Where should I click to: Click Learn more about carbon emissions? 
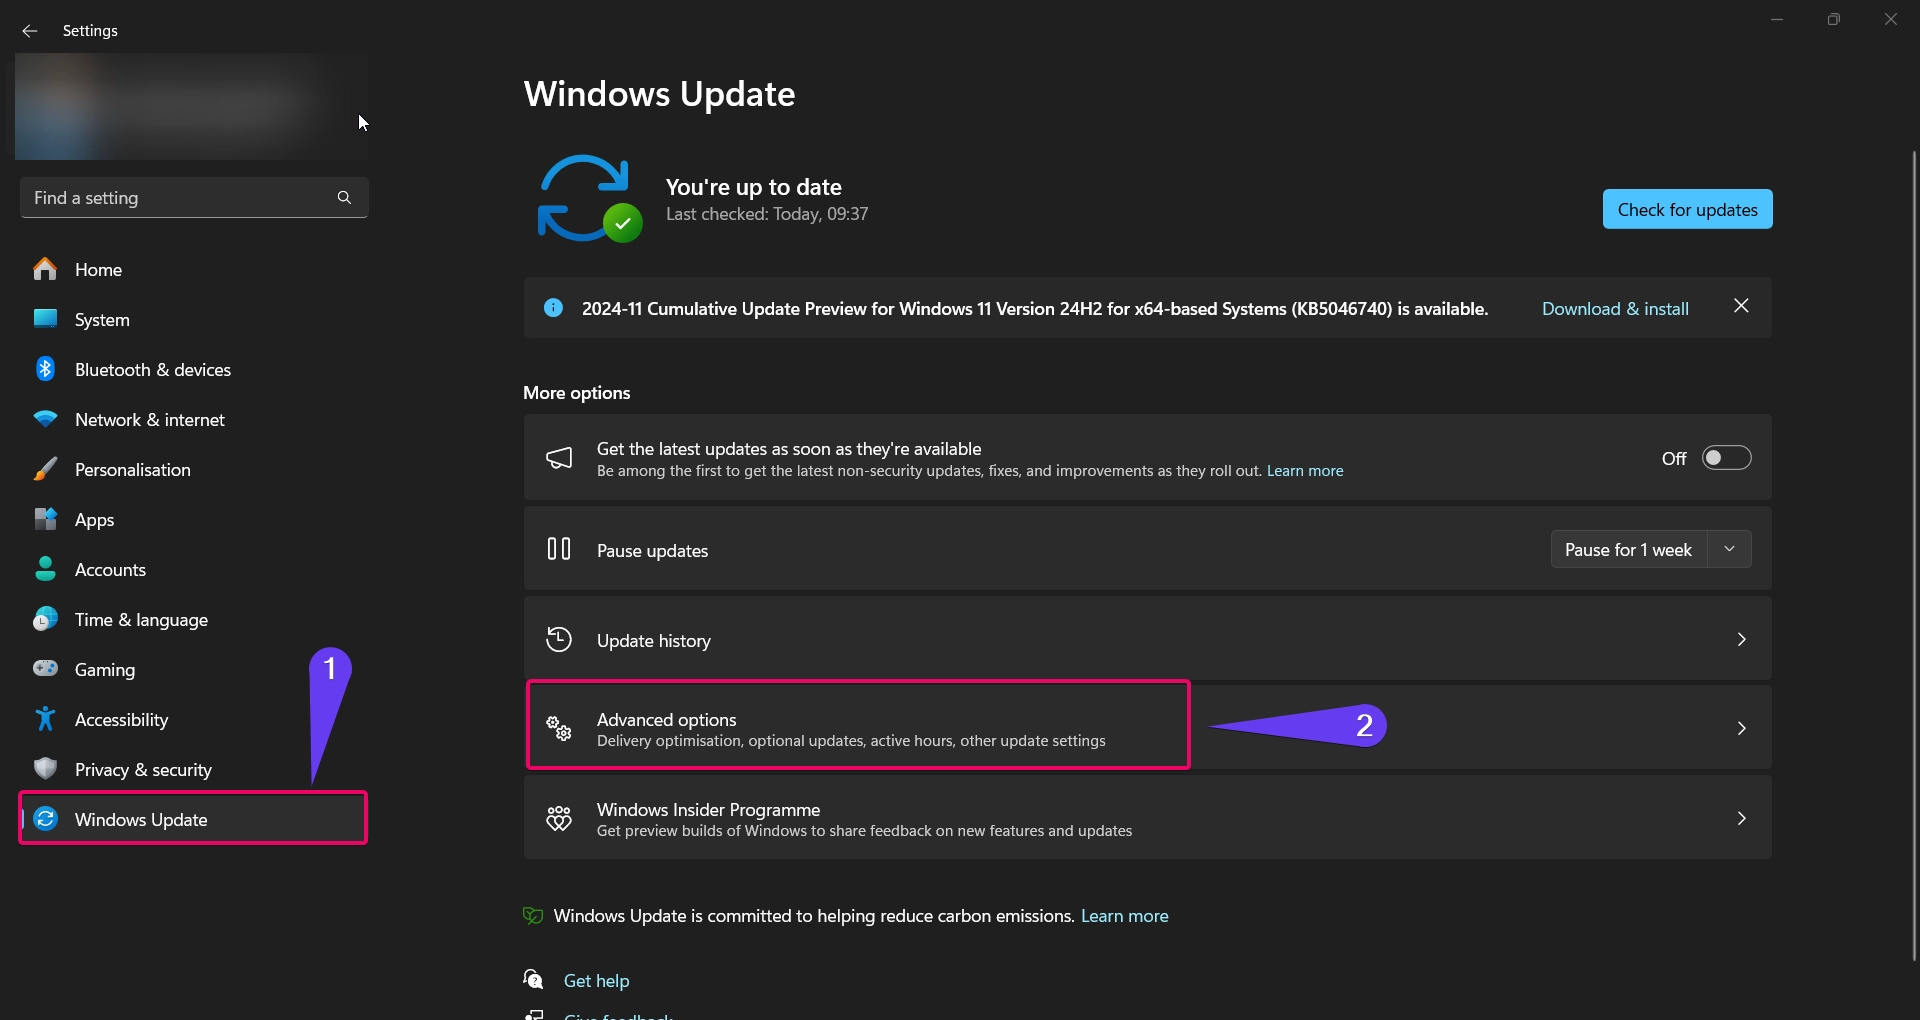click(x=1124, y=915)
